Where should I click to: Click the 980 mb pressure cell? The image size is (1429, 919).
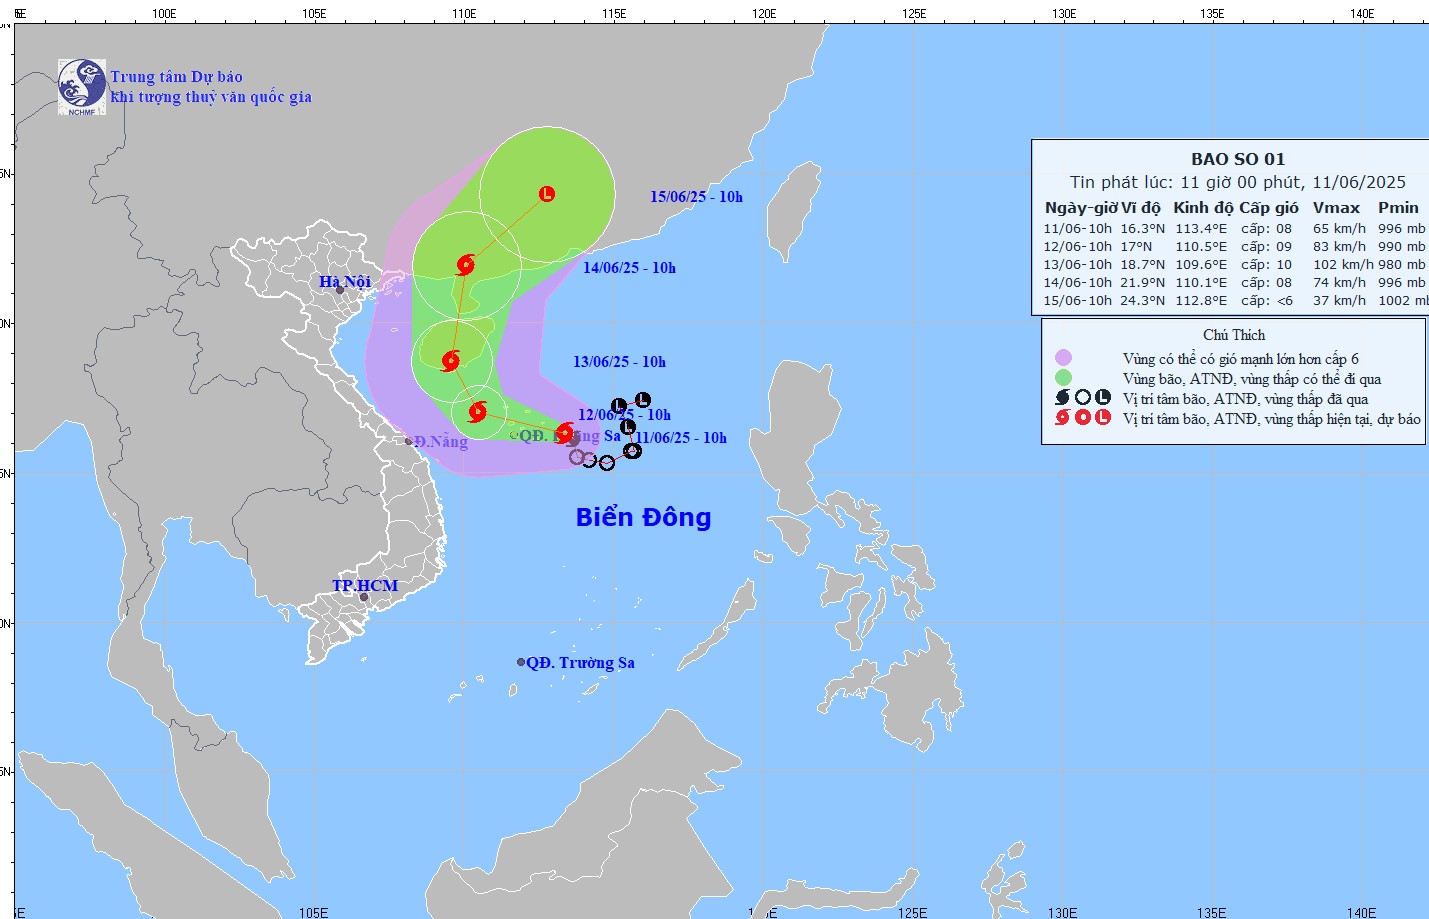(1402, 265)
